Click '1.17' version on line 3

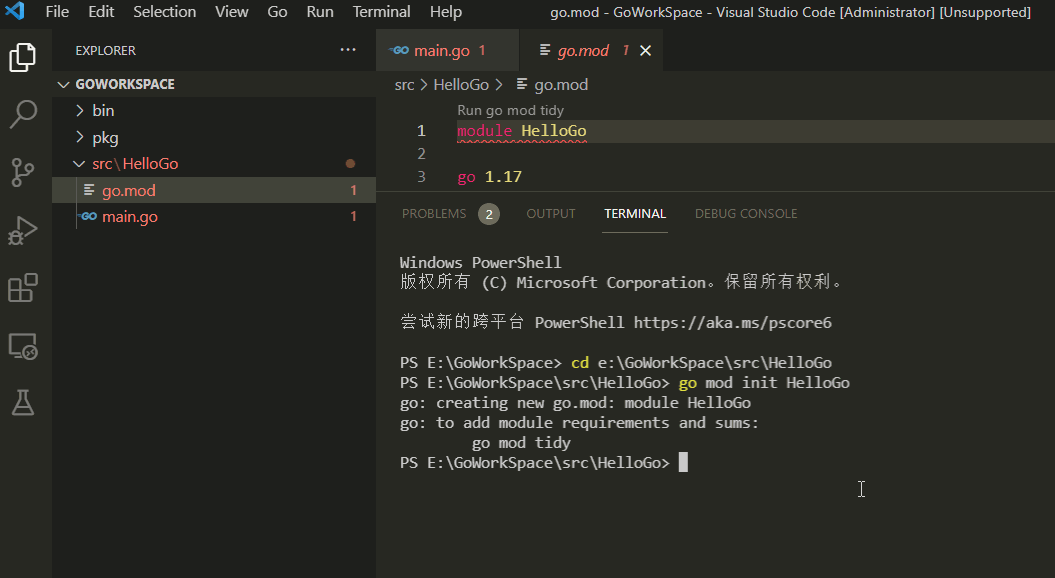tap(503, 176)
